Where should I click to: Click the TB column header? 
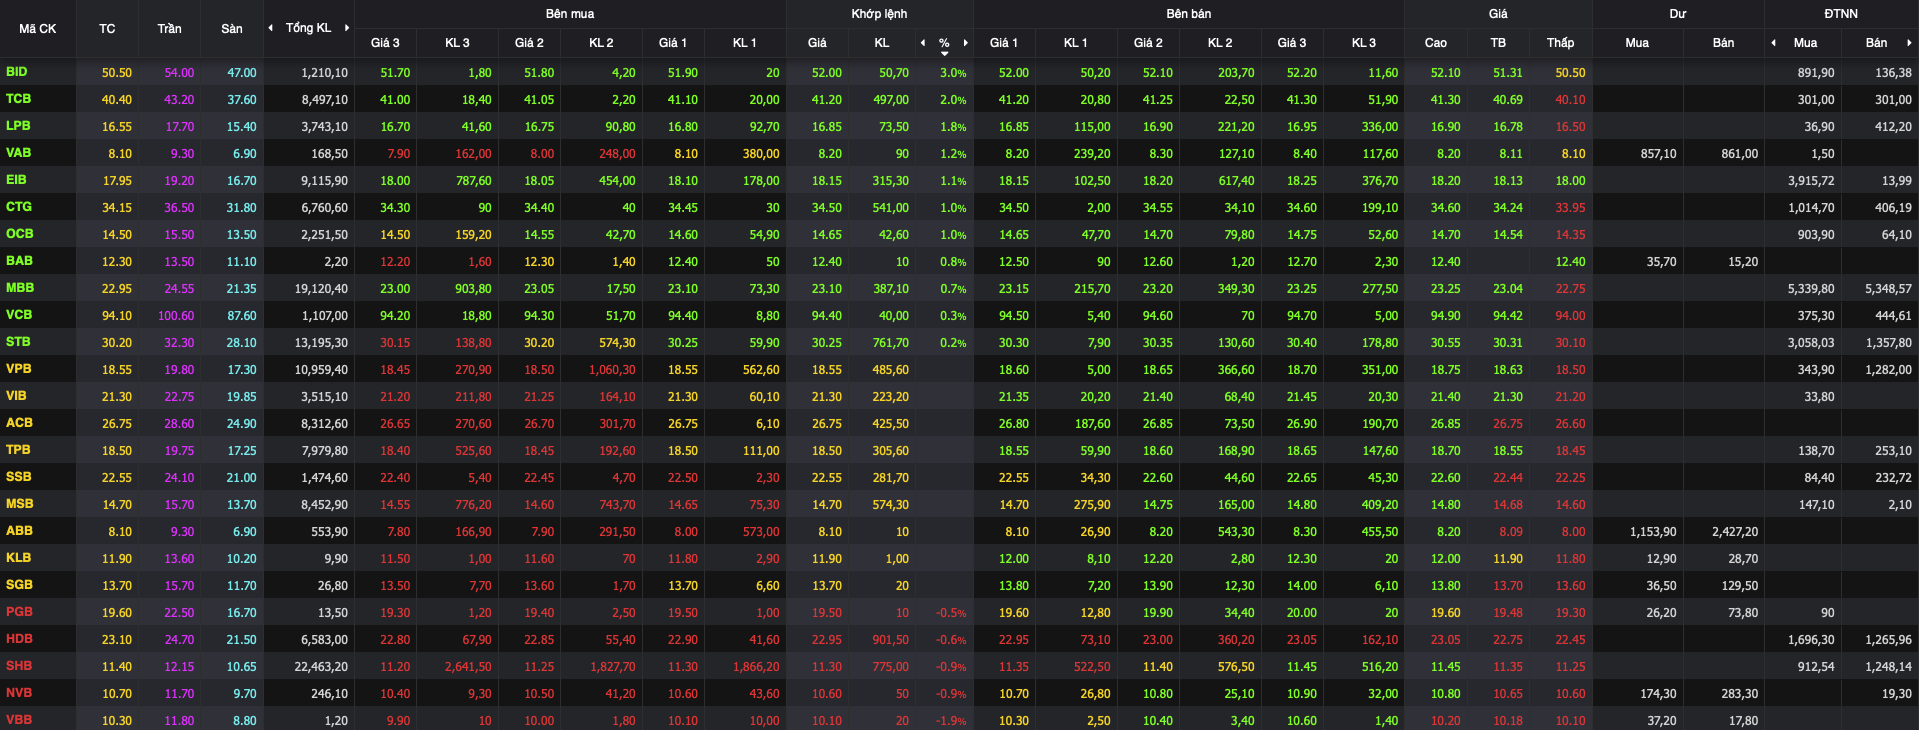[x=1498, y=43]
